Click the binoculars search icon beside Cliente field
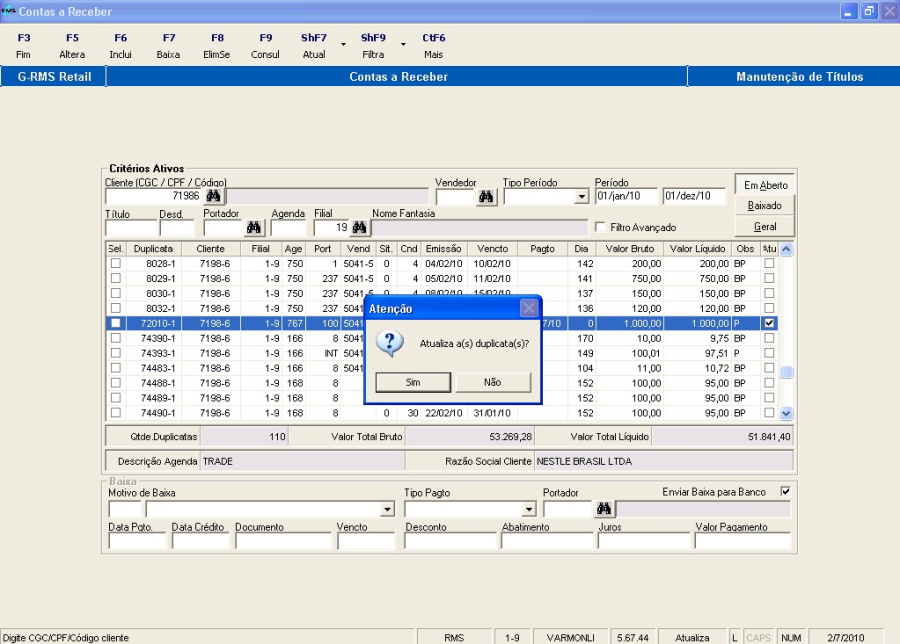 213,197
